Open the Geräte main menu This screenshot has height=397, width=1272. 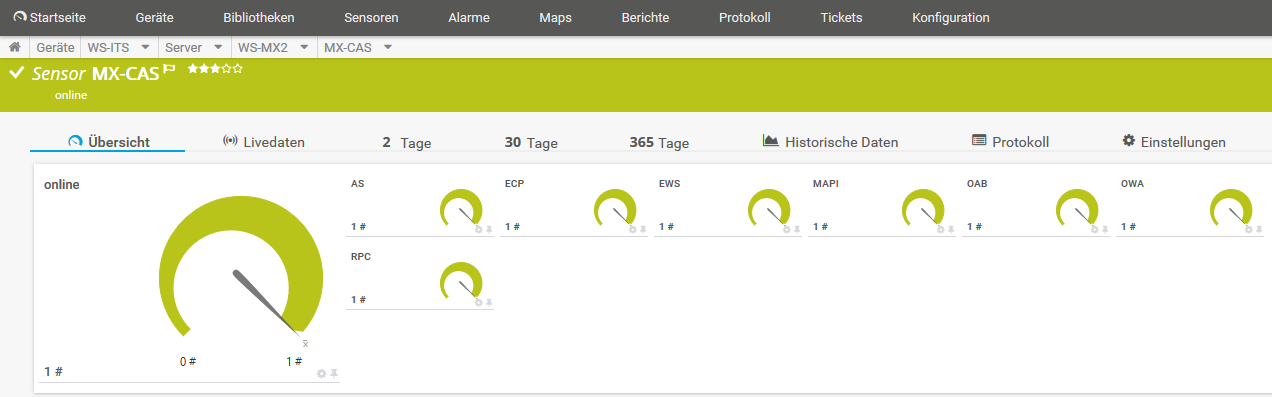[155, 17]
